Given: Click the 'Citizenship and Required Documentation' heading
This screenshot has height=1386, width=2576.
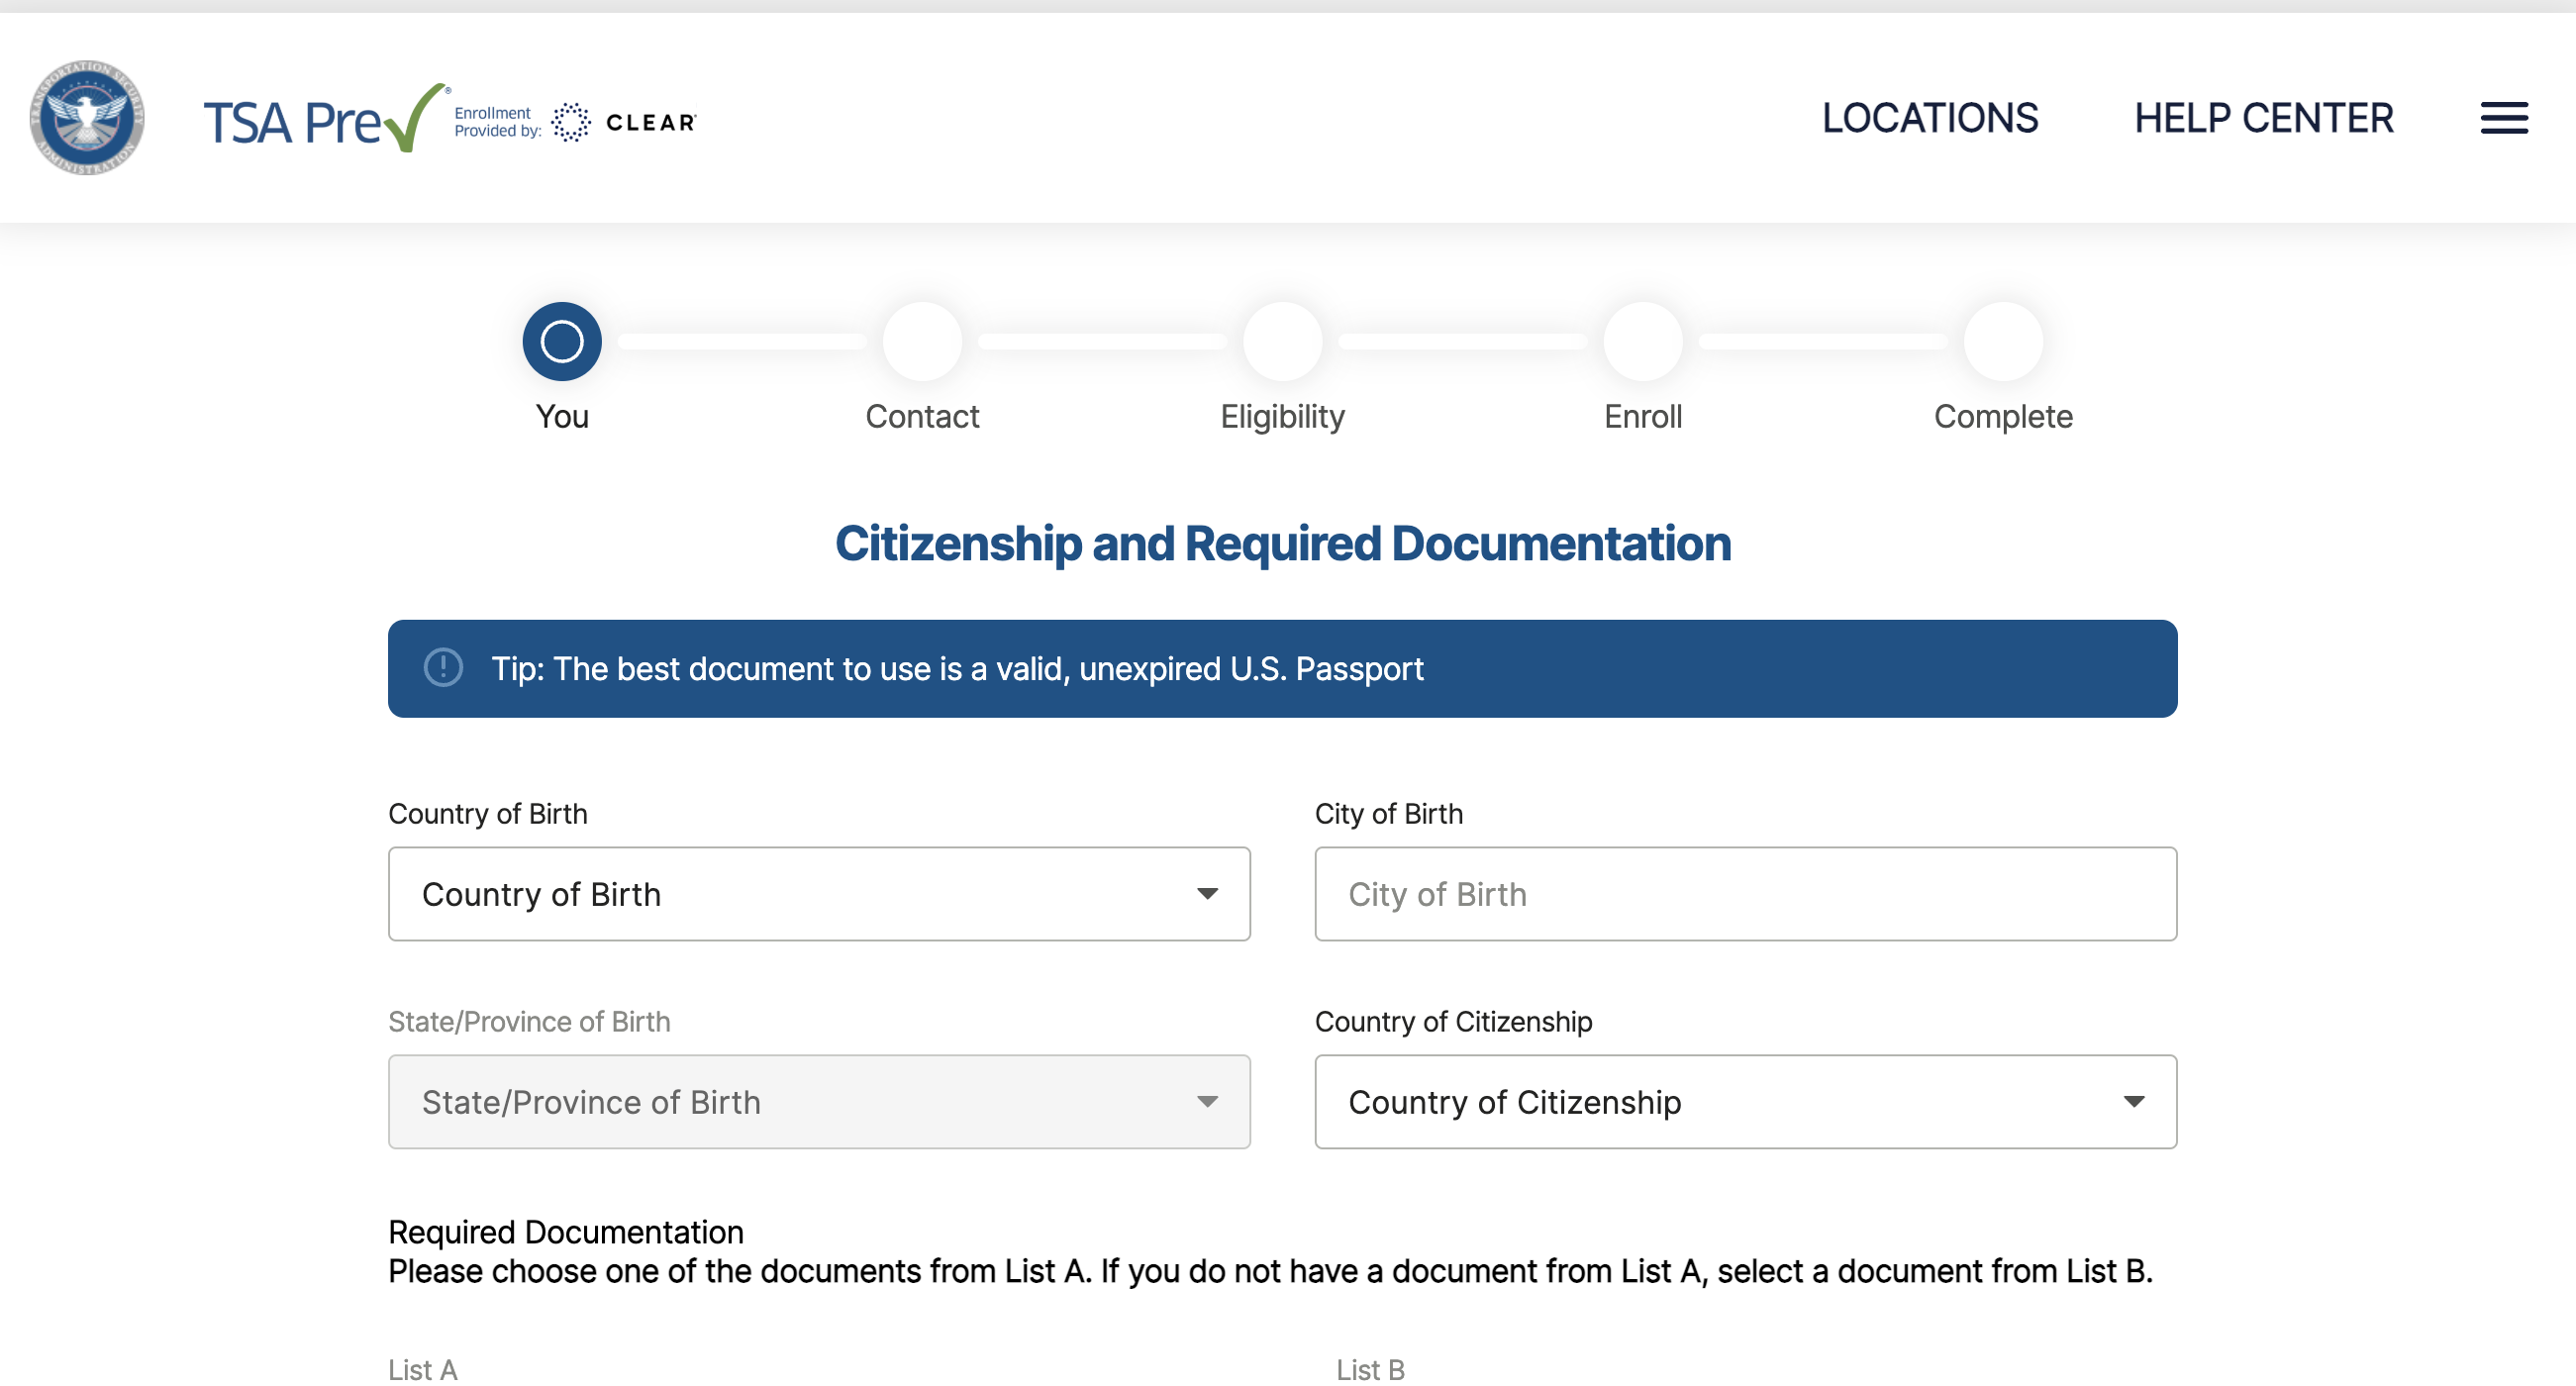Looking at the screenshot, I should pos(1283,544).
